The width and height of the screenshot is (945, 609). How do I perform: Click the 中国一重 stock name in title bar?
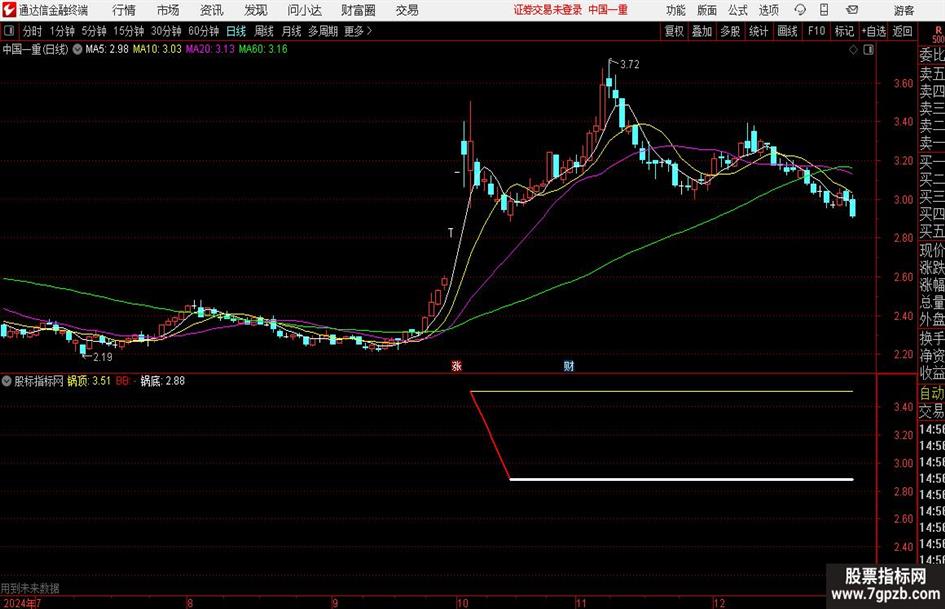tap(608, 10)
